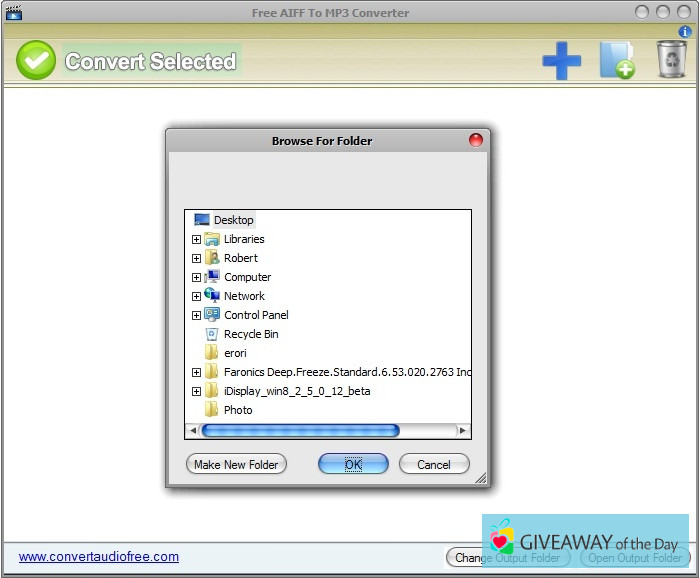Select the erori folder label

point(235,353)
